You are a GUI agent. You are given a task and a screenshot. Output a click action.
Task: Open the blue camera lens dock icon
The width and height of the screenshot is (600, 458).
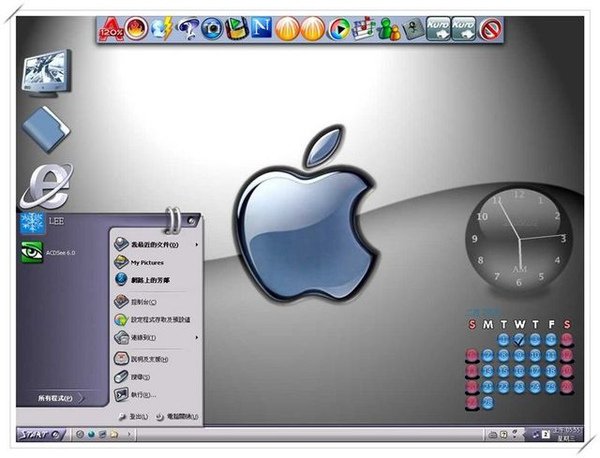click(212, 29)
